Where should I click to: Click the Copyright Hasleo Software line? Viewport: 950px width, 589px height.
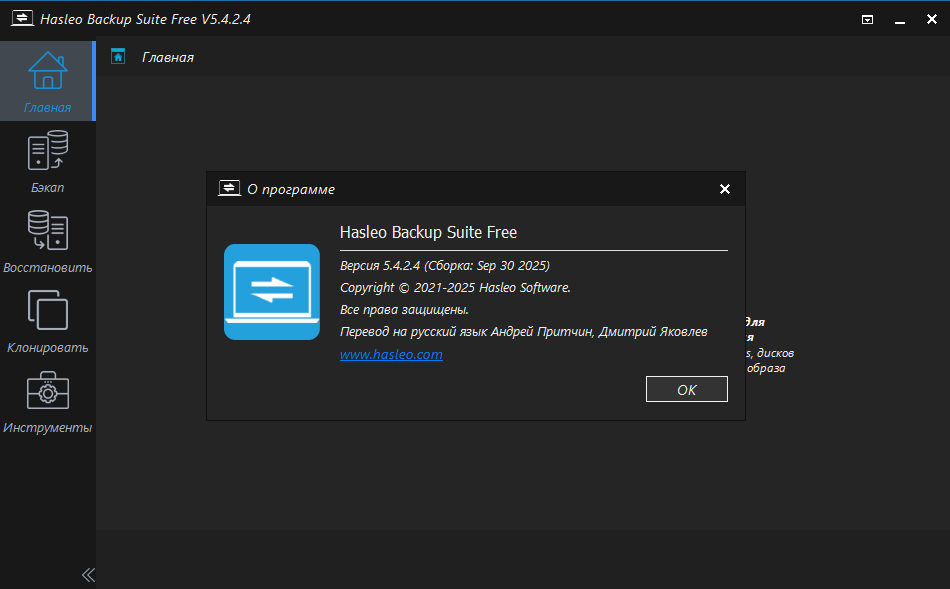455,288
